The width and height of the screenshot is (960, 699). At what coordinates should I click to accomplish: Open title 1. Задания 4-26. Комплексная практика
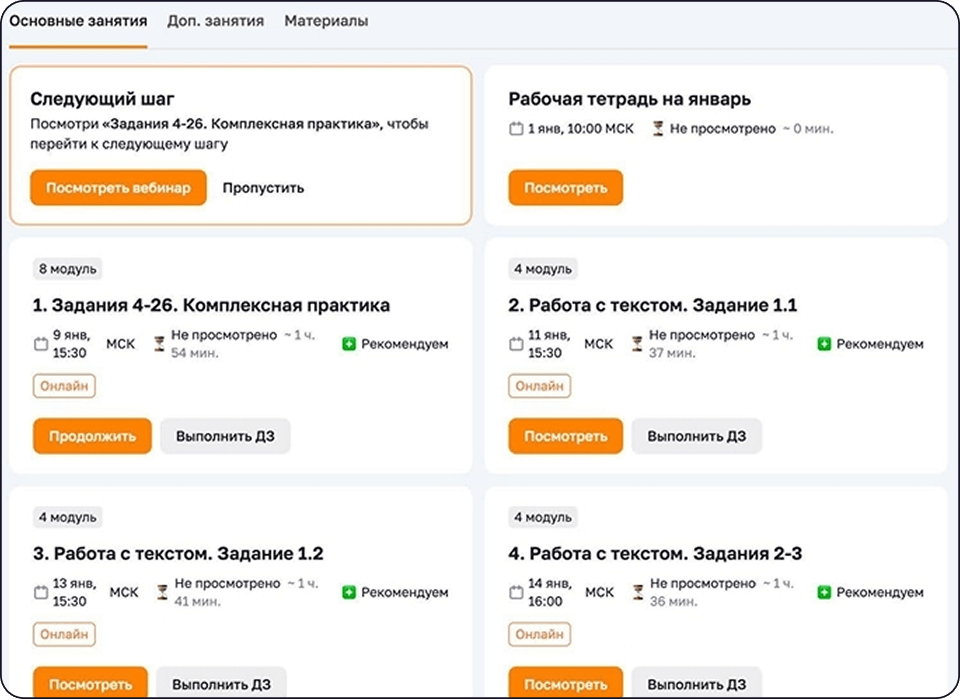[x=211, y=305]
